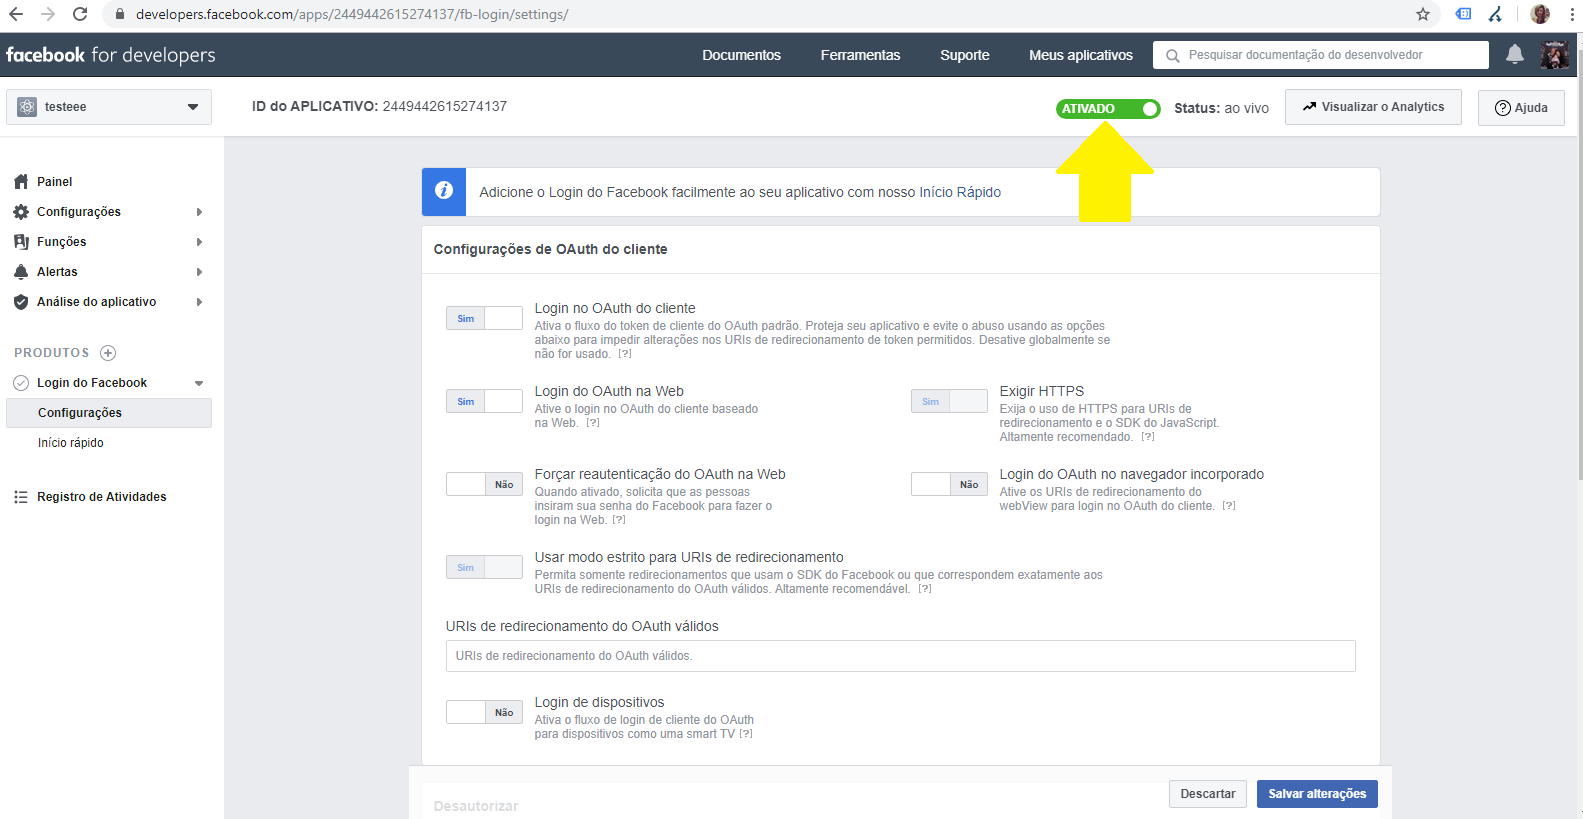Click the search magnifier icon

1173,55
